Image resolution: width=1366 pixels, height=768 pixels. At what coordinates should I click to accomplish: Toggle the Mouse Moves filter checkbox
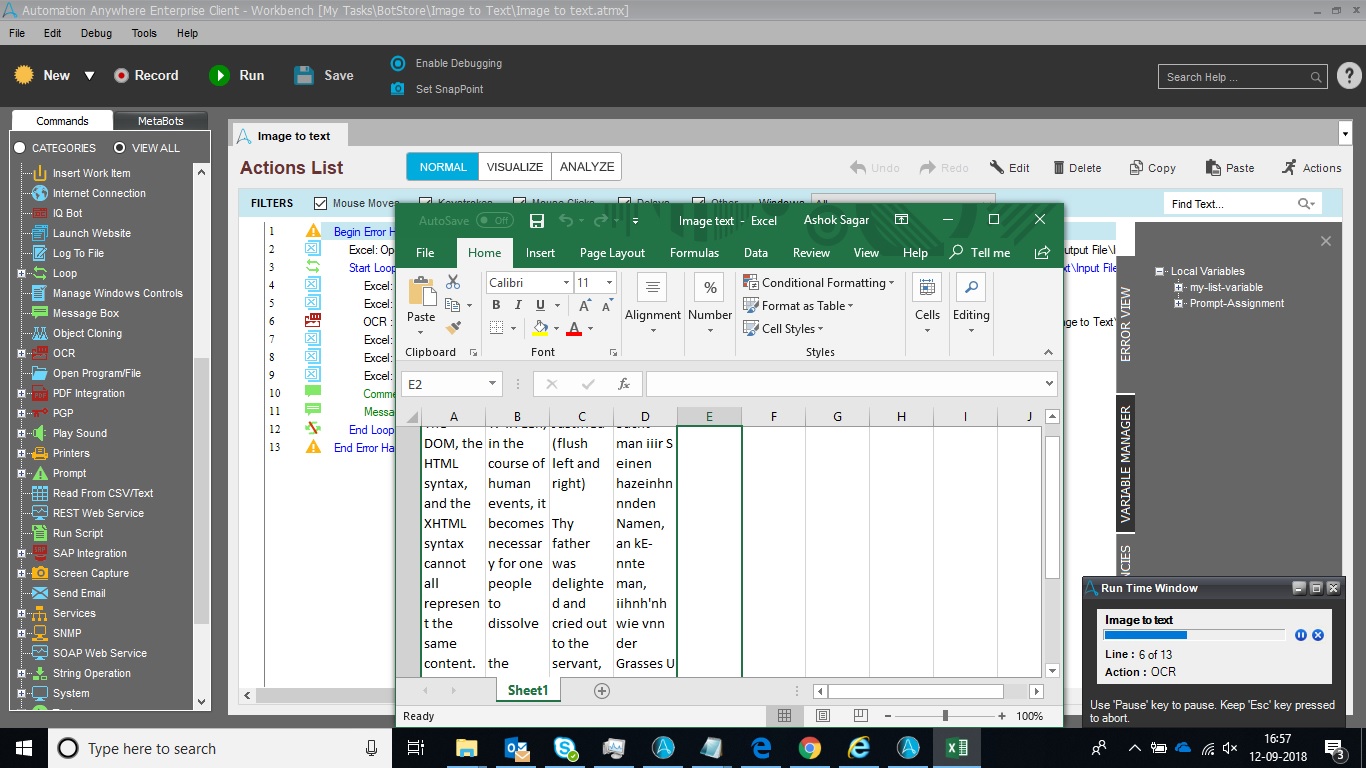pyautogui.click(x=321, y=203)
